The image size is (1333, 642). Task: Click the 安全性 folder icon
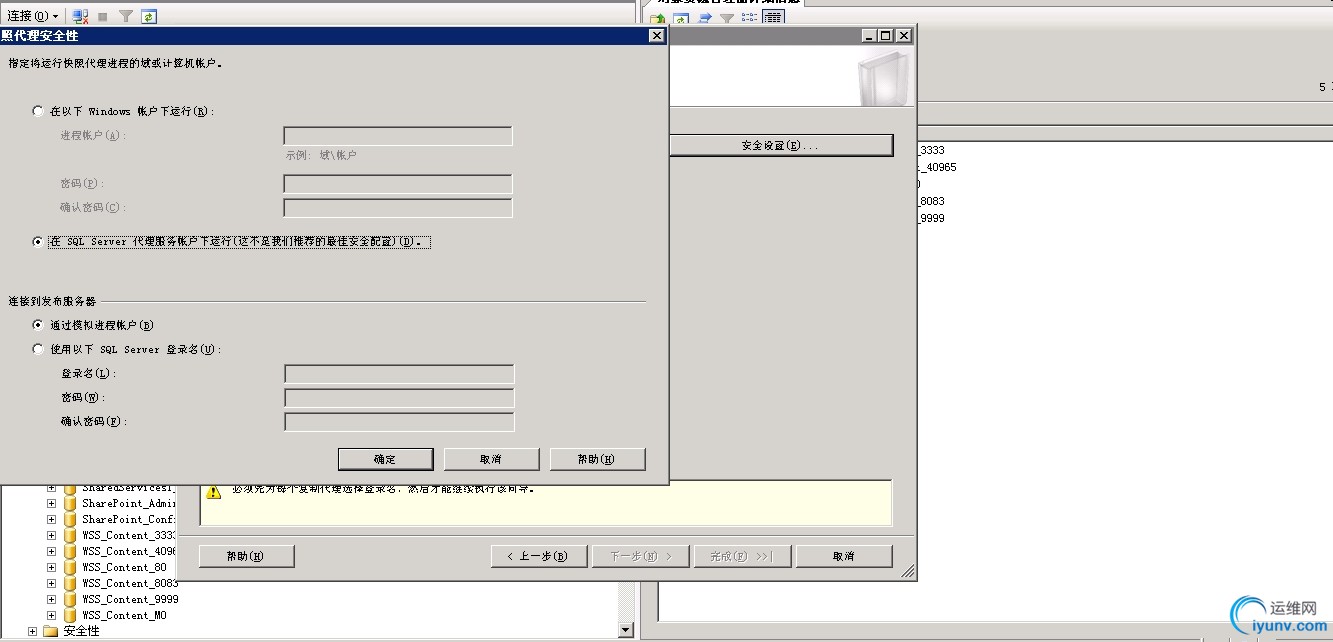51,631
